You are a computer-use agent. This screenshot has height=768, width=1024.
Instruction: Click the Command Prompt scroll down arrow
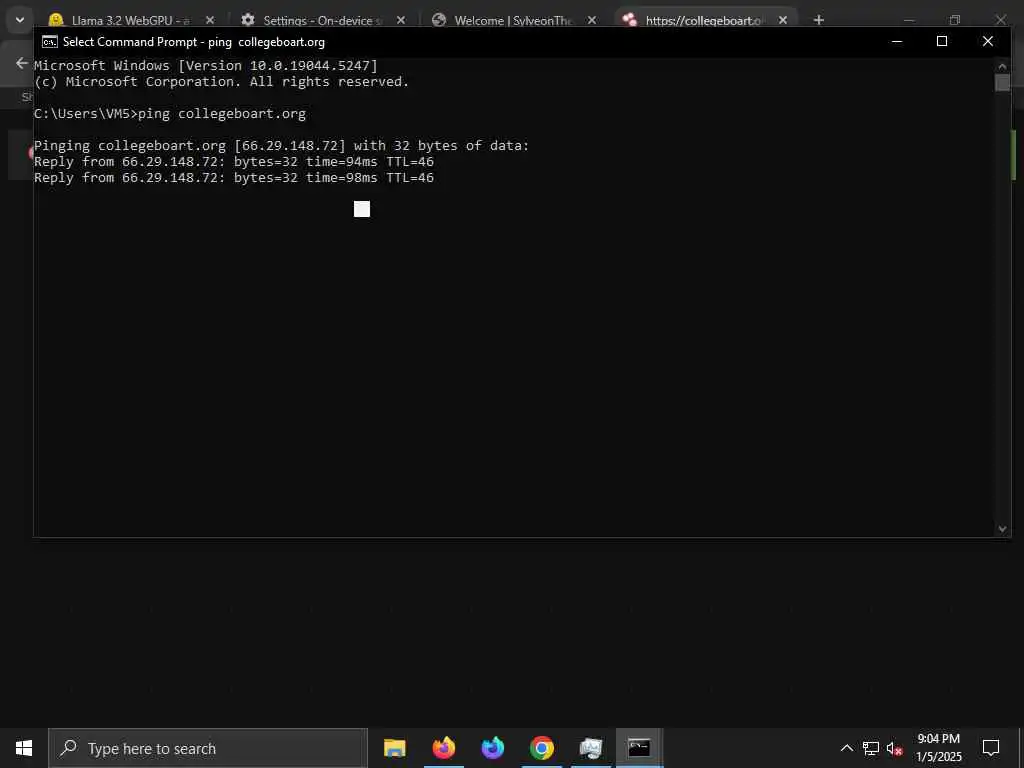(1002, 529)
